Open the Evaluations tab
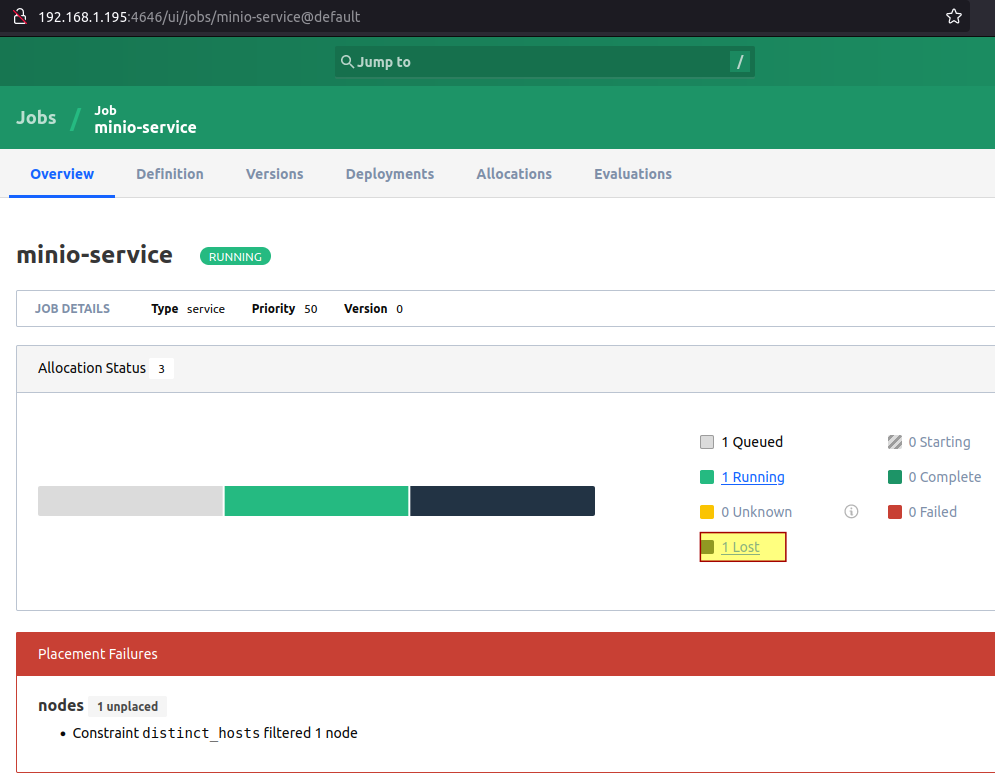This screenshot has height=783, width=995. pos(633,174)
